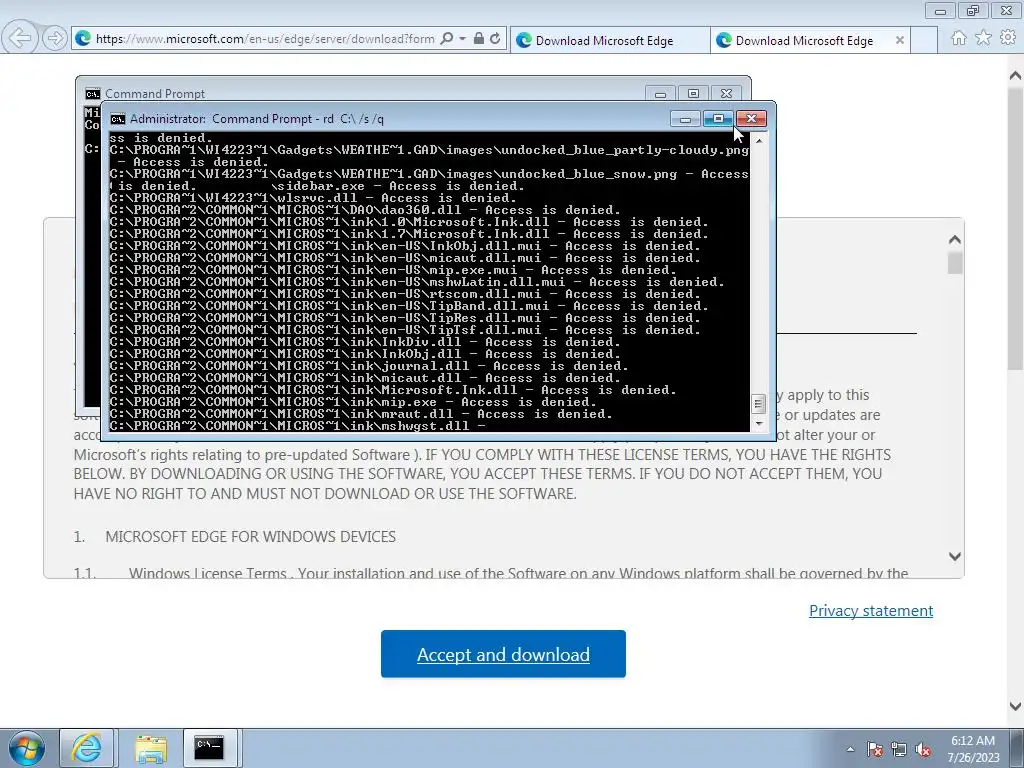Image resolution: width=1024 pixels, height=768 pixels.
Task: Click the volume speaker tray icon
Action: click(923, 749)
